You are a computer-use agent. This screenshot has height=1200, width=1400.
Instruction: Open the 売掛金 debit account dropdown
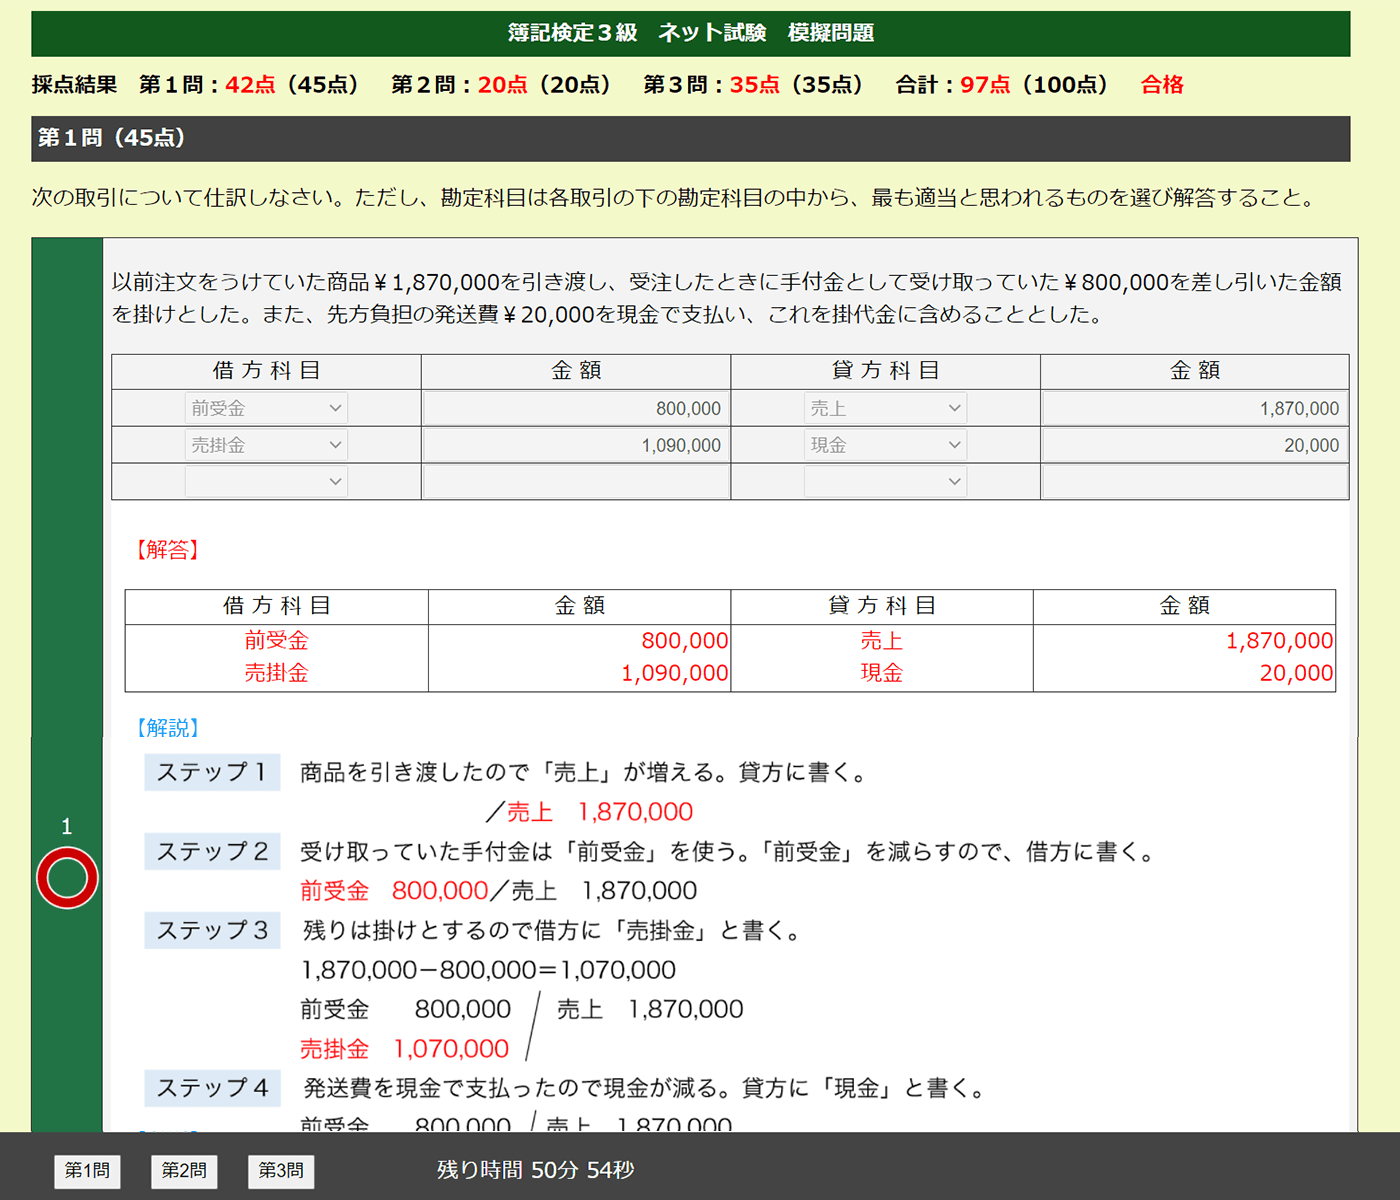pos(266,444)
